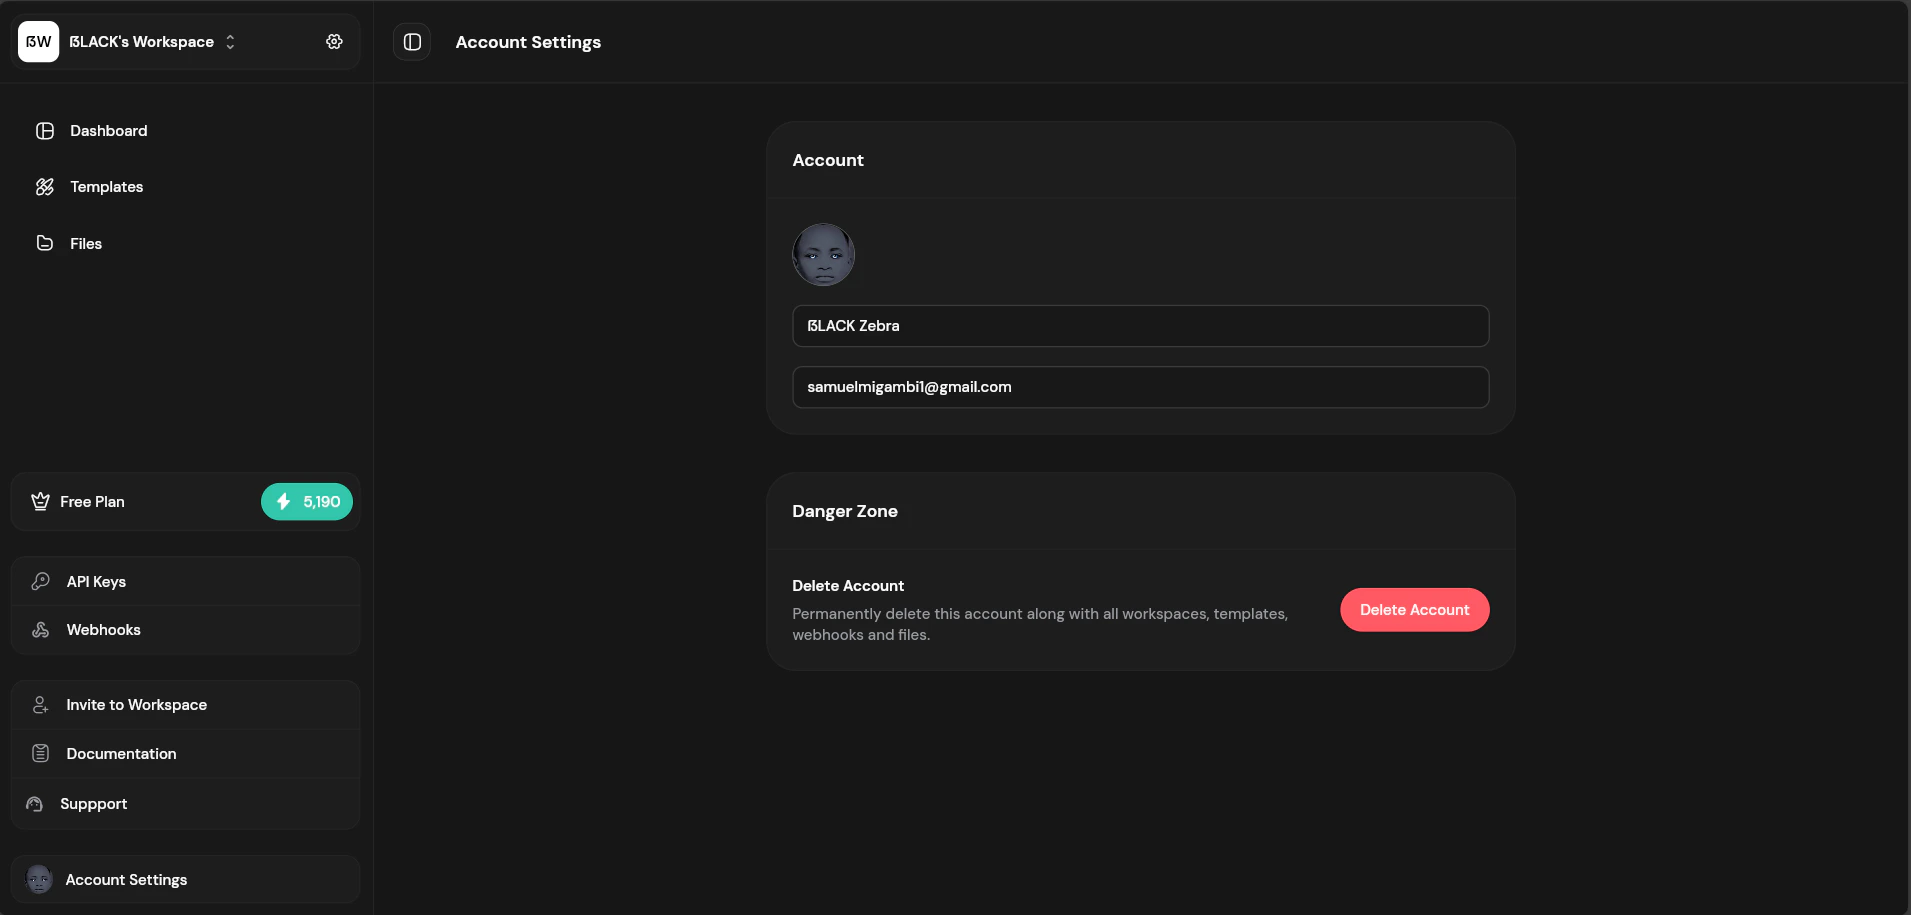
Task: Click the Dashboard icon
Action: (45, 131)
